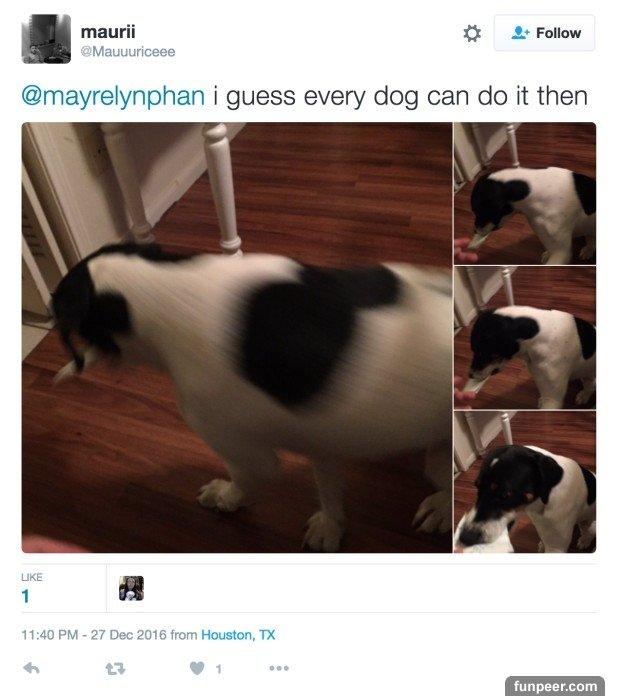Image resolution: width=625 pixels, height=696 pixels.
Task: Open the middle-right dog thumbnail
Action: tap(525, 337)
